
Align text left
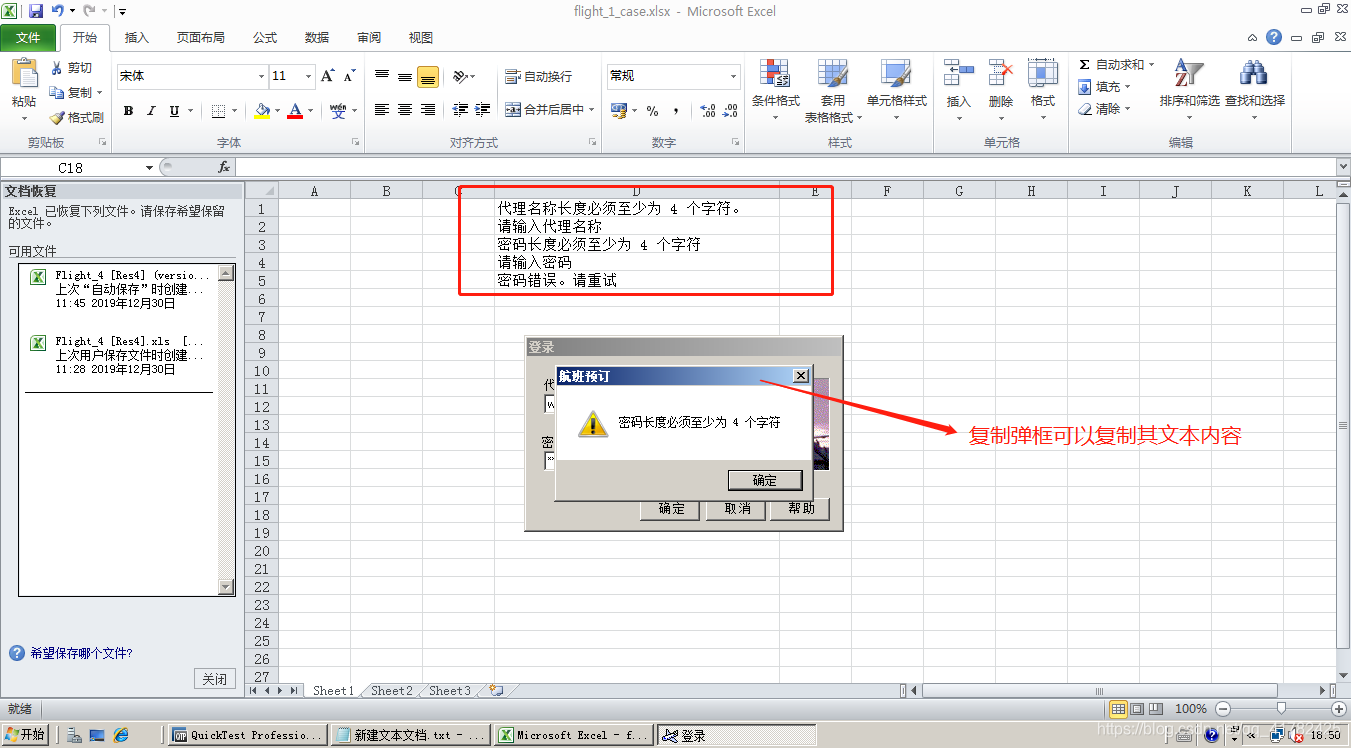click(381, 110)
